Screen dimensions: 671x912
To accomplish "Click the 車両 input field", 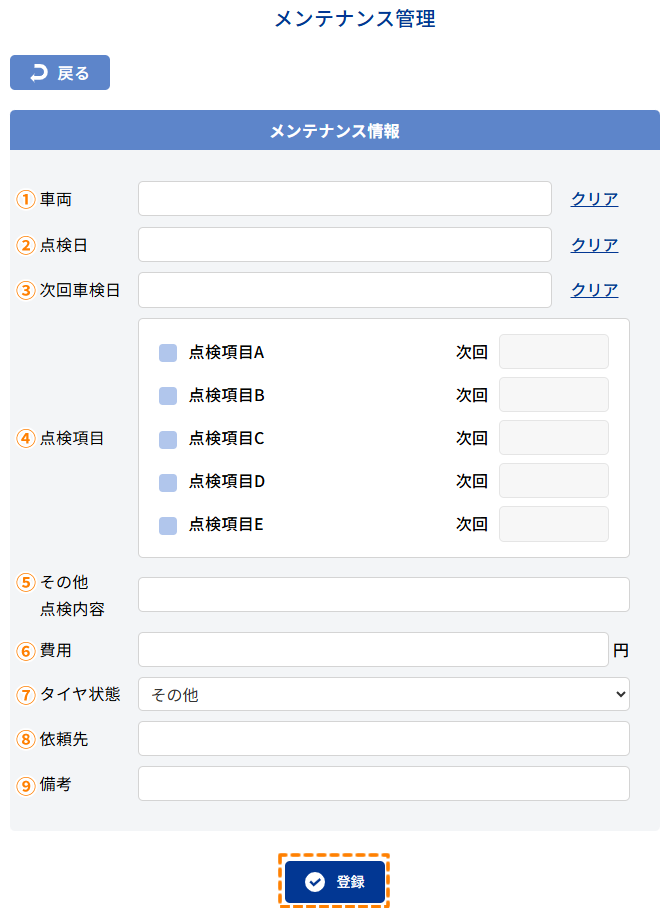I will 344,199.
